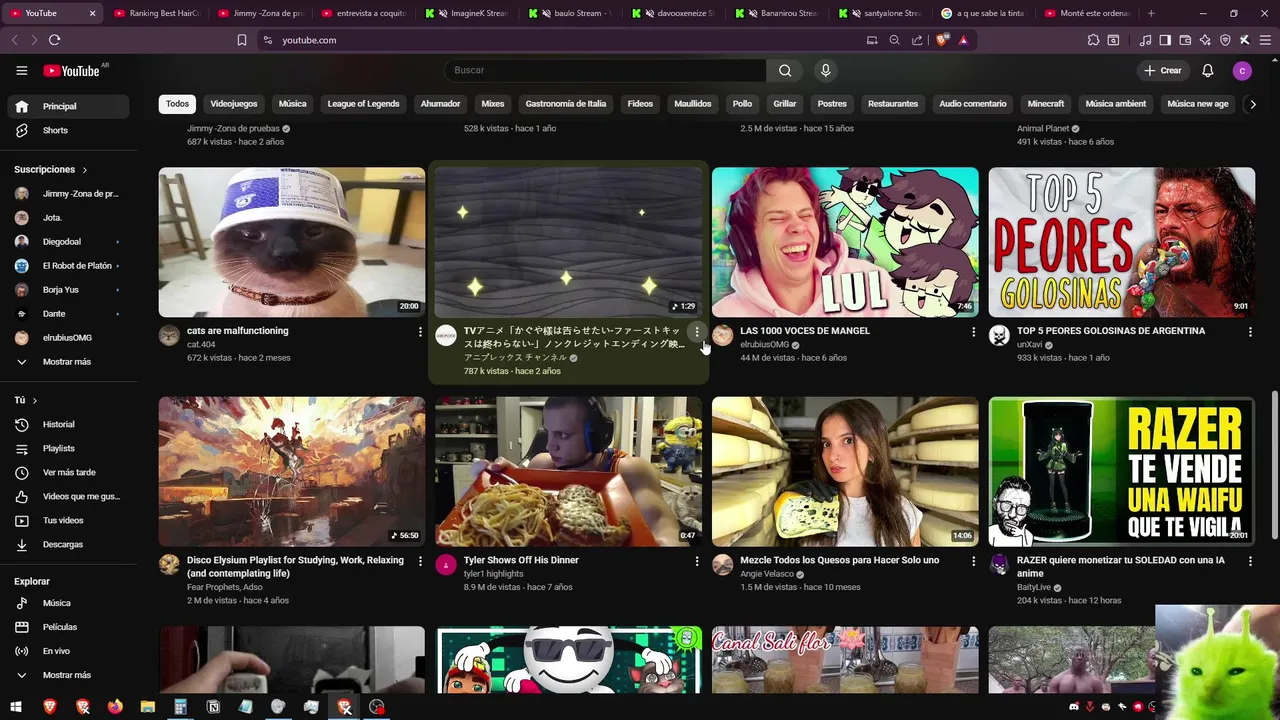Focus the Buscar search field
Image resolution: width=1280 pixels, height=720 pixels.
tap(605, 70)
